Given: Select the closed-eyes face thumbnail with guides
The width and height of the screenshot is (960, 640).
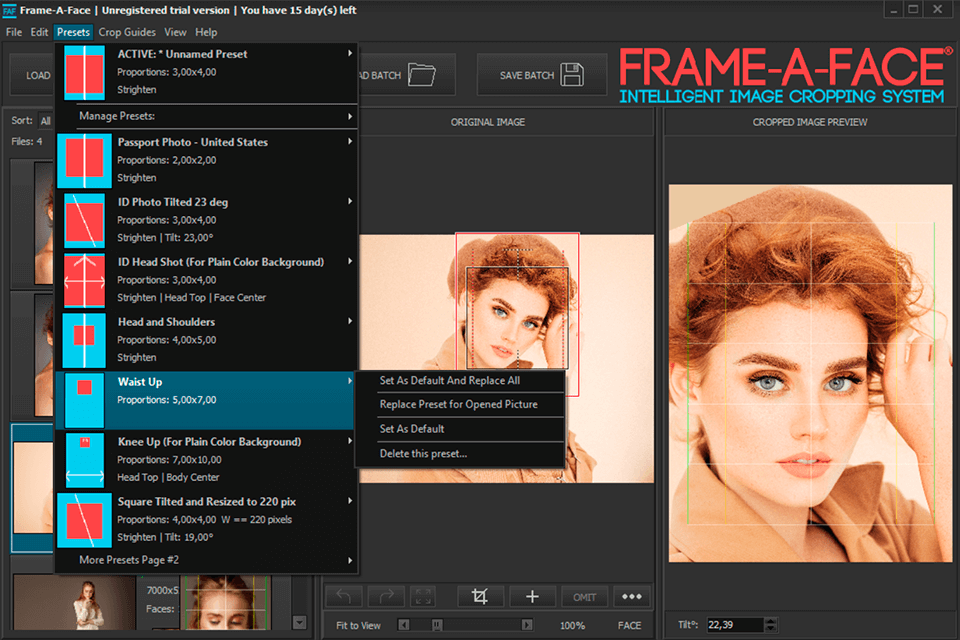Looking at the screenshot, I should pos(227,602).
